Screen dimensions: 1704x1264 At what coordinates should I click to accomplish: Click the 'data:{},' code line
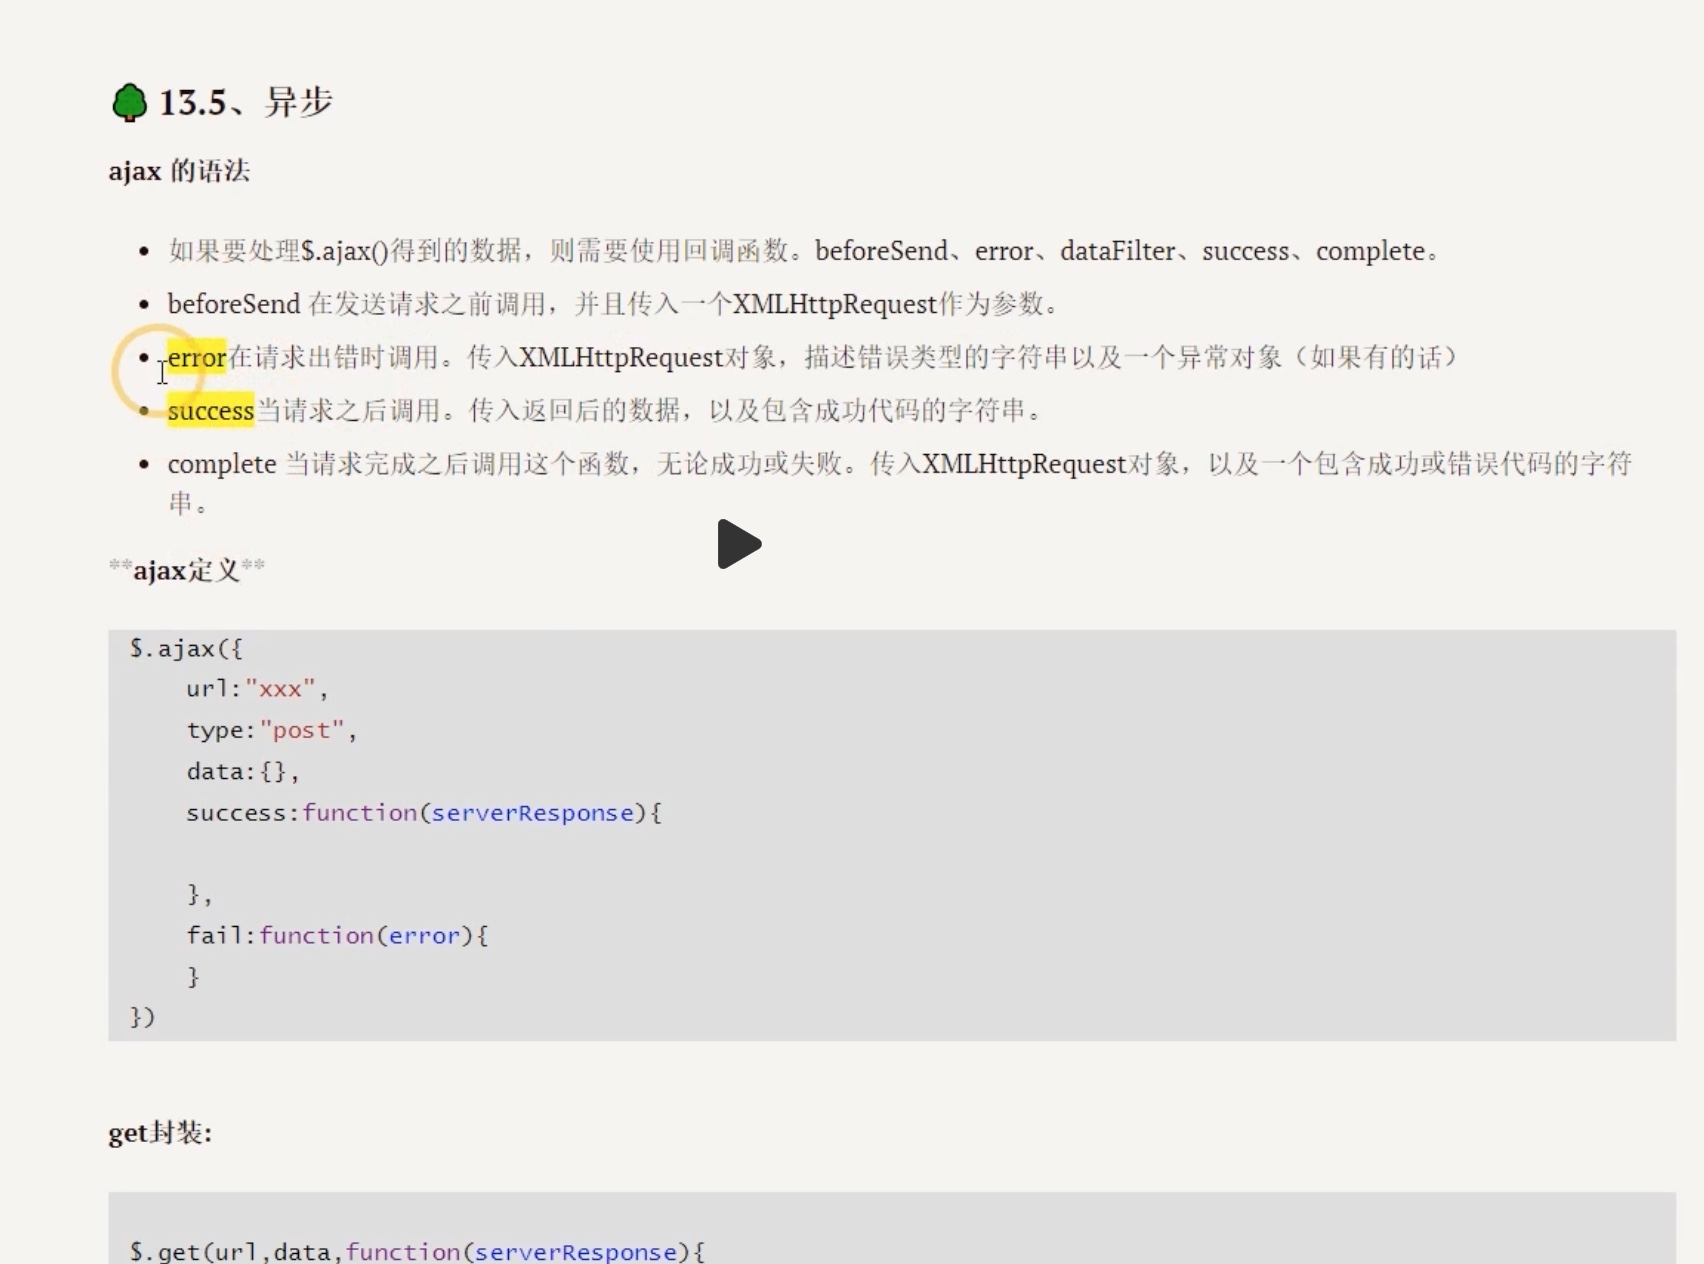[243, 771]
